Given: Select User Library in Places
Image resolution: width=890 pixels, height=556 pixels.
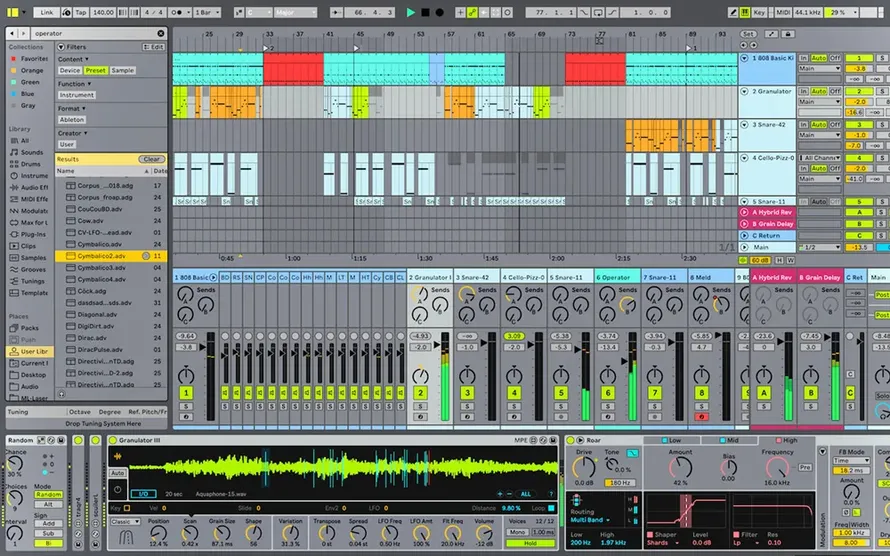Looking at the screenshot, I should tap(30, 352).
